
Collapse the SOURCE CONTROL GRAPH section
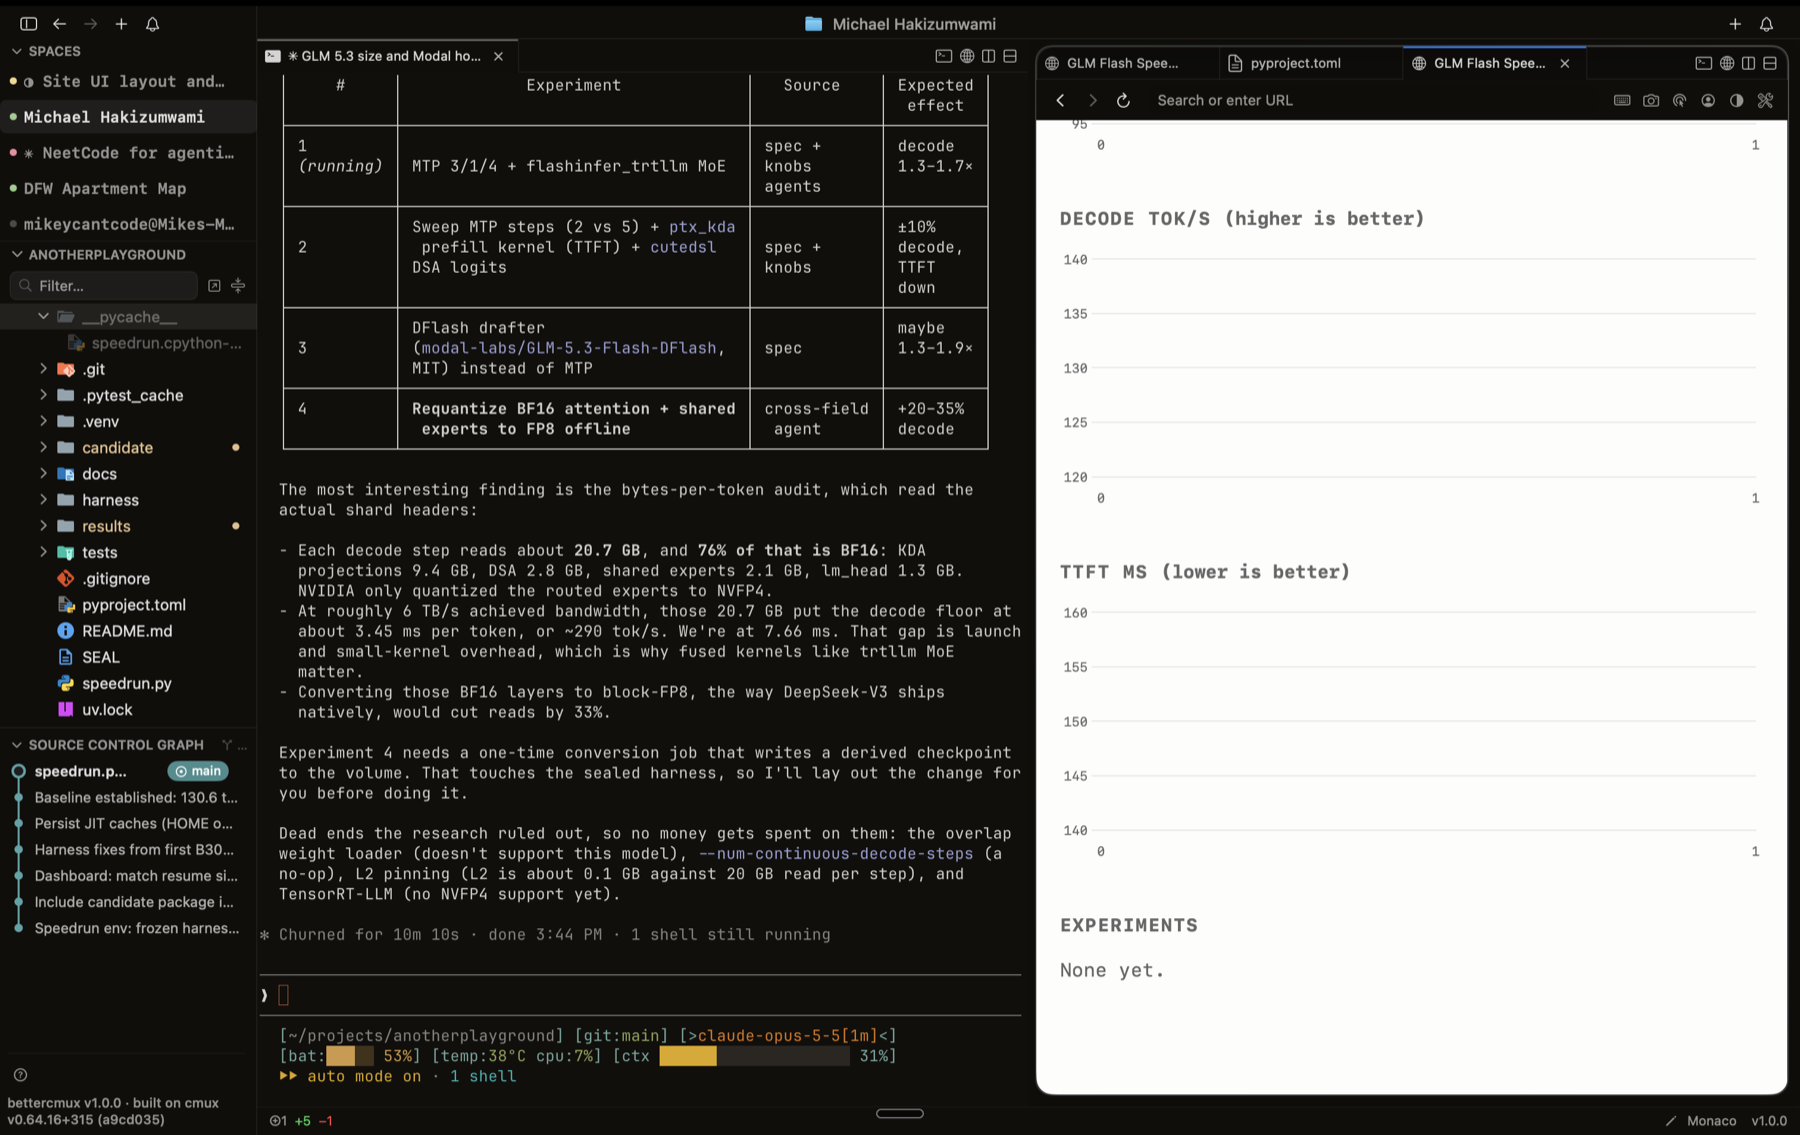16,745
